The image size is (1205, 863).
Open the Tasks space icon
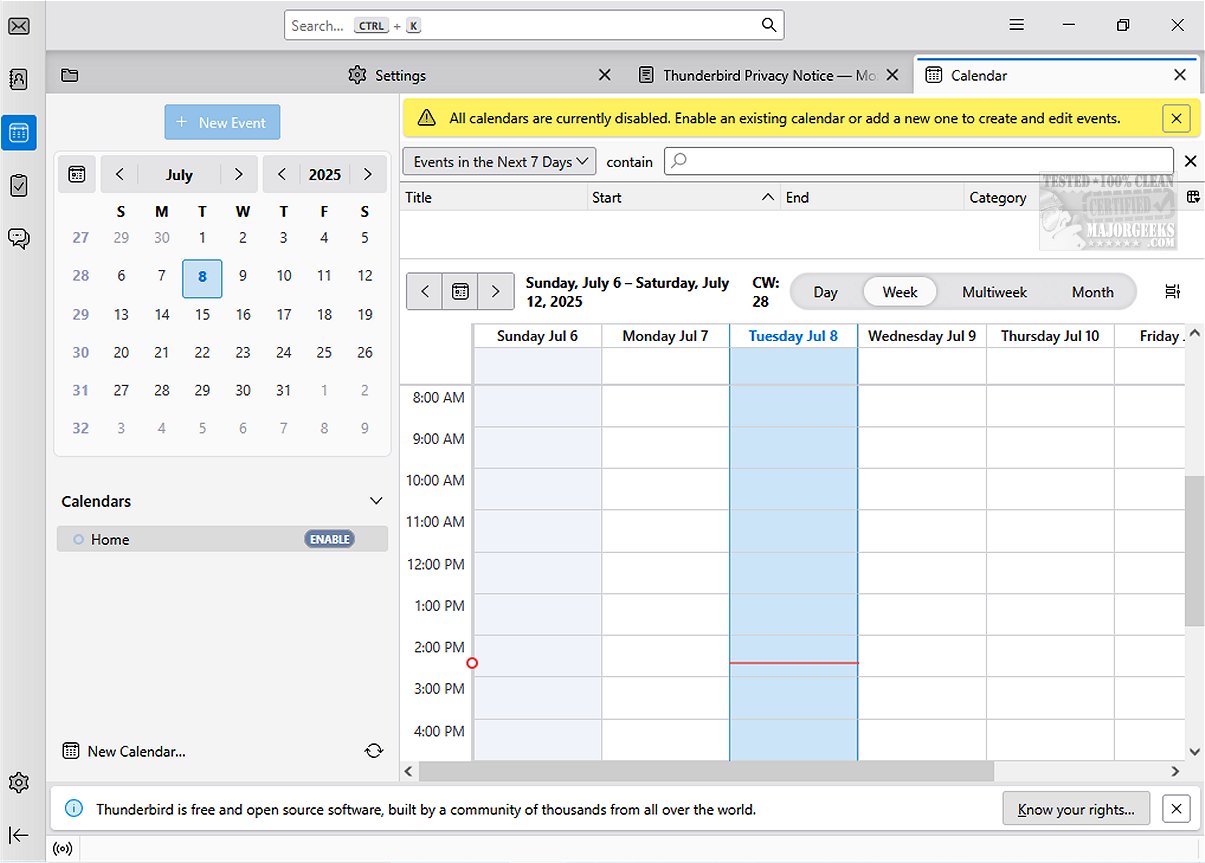click(18, 185)
